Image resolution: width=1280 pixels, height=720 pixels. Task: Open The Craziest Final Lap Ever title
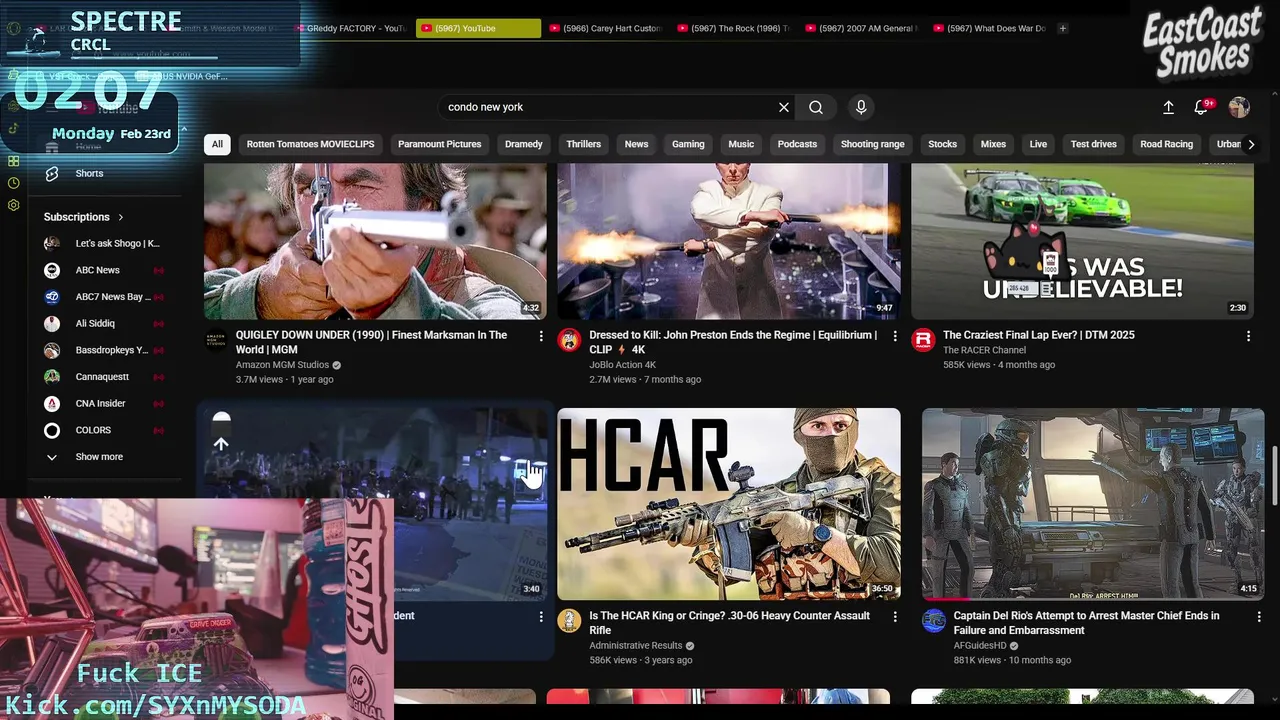tap(1038, 335)
